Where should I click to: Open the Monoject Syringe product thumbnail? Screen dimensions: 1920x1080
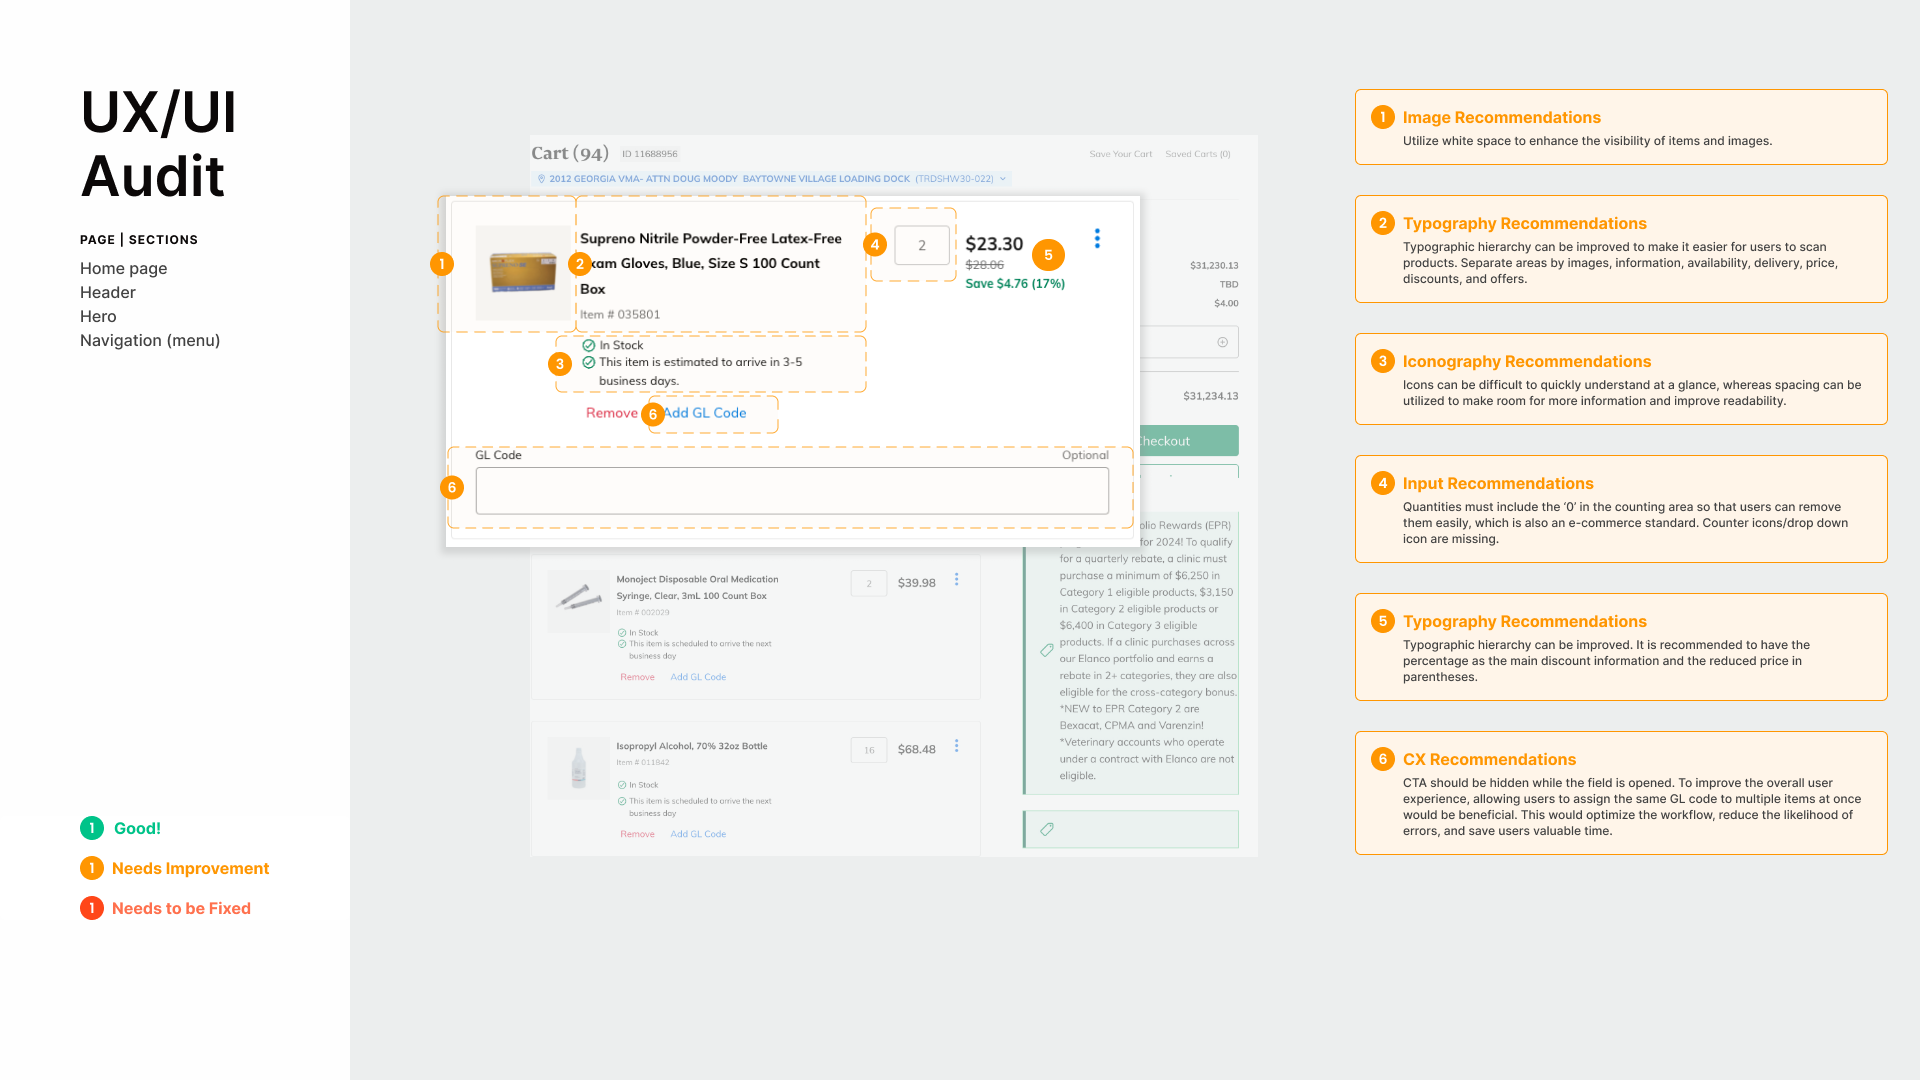(579, 601)
